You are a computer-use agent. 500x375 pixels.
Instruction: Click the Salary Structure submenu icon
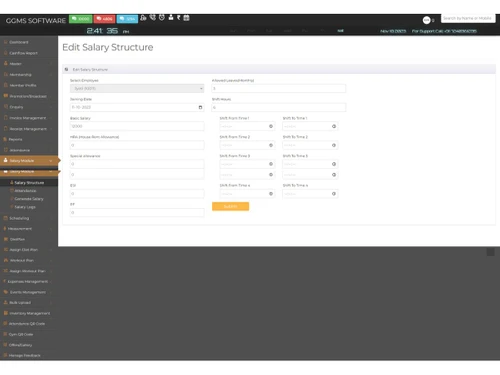pyautogui.click(x=12, y=183)
